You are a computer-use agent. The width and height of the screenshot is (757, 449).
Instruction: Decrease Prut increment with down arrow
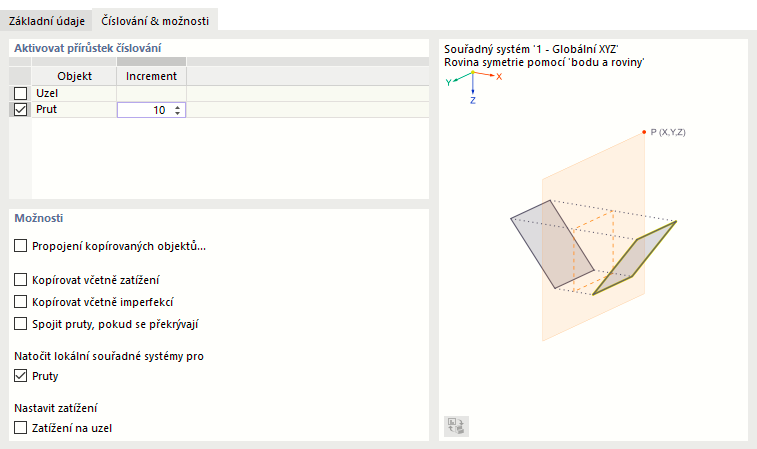(x=177, y=113)
